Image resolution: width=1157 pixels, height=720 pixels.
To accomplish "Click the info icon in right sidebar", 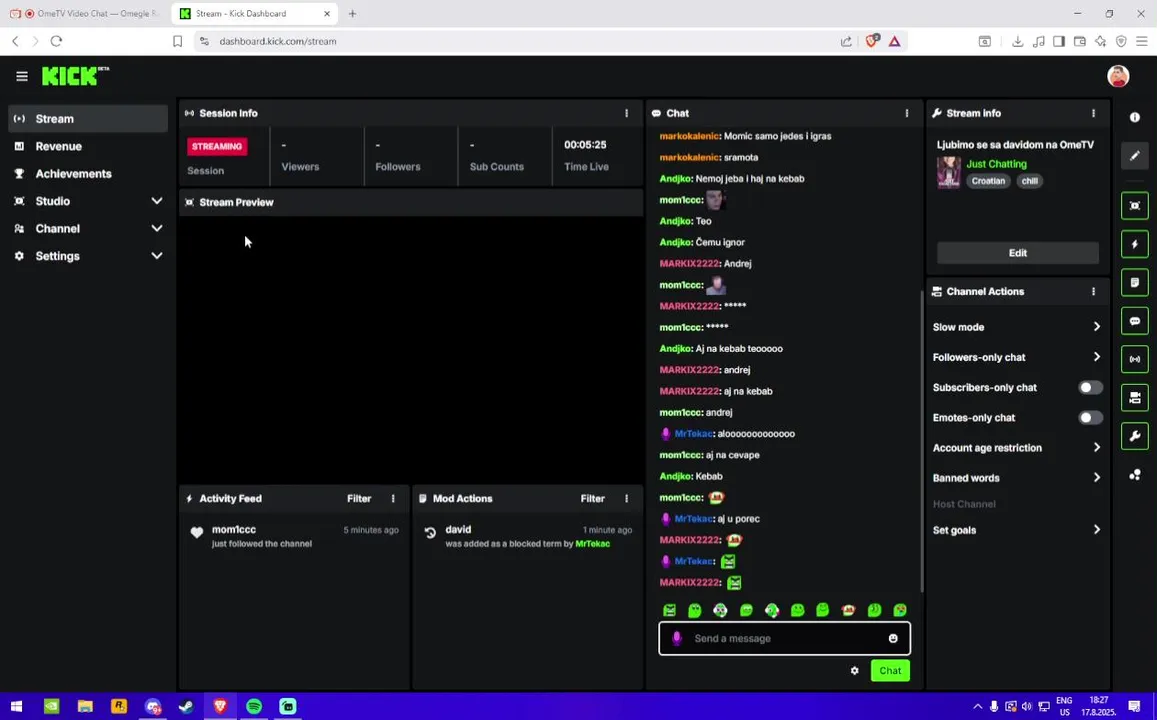I will click(x=1135, y=117).
